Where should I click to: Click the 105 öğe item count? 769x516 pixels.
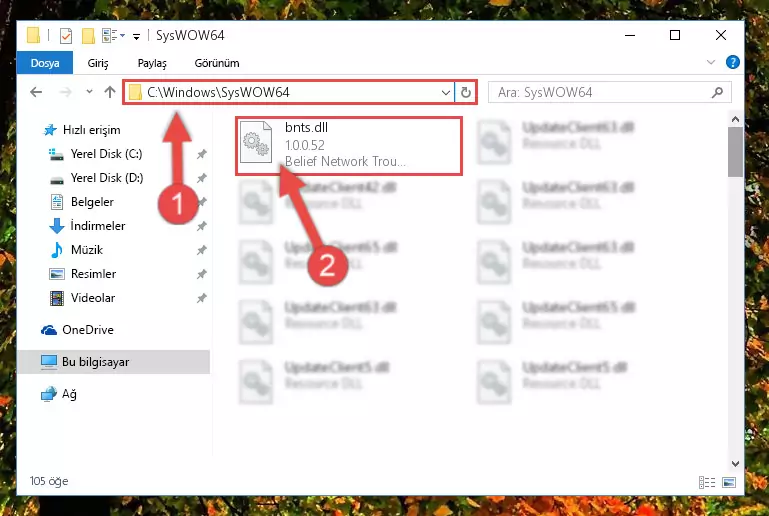tap(49, 481)
